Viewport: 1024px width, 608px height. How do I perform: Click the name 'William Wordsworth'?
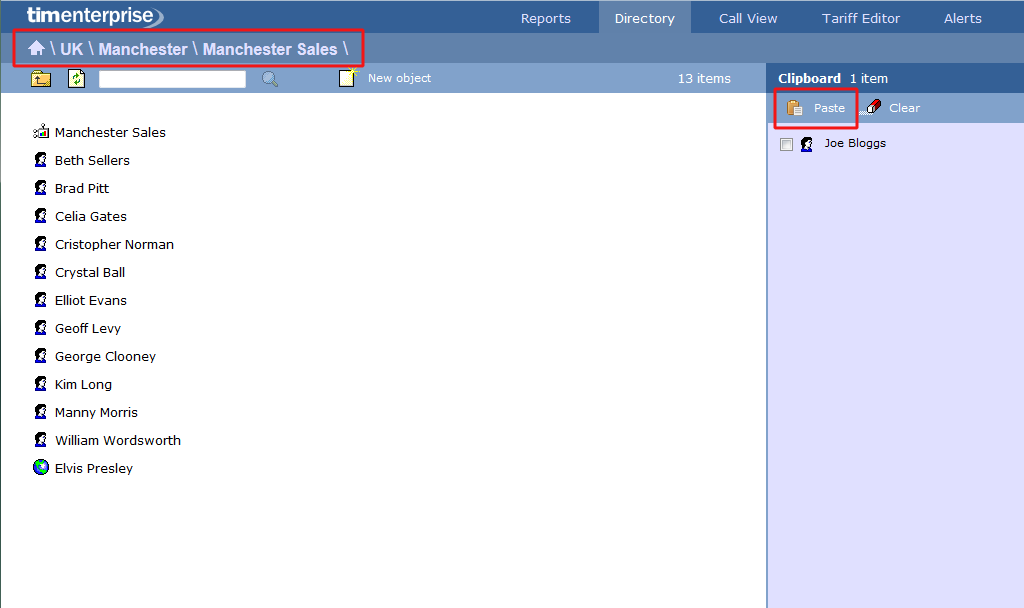pyautogui.click(x=118, y=440)
